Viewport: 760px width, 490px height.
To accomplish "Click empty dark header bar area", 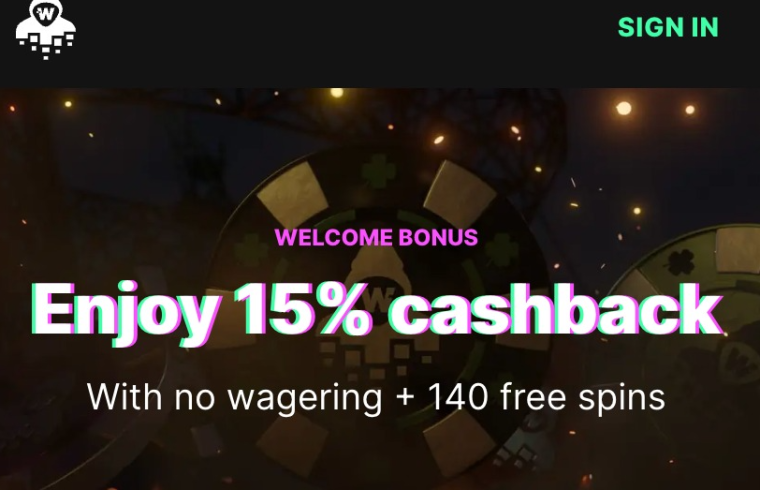I will [x=339, y=43].
